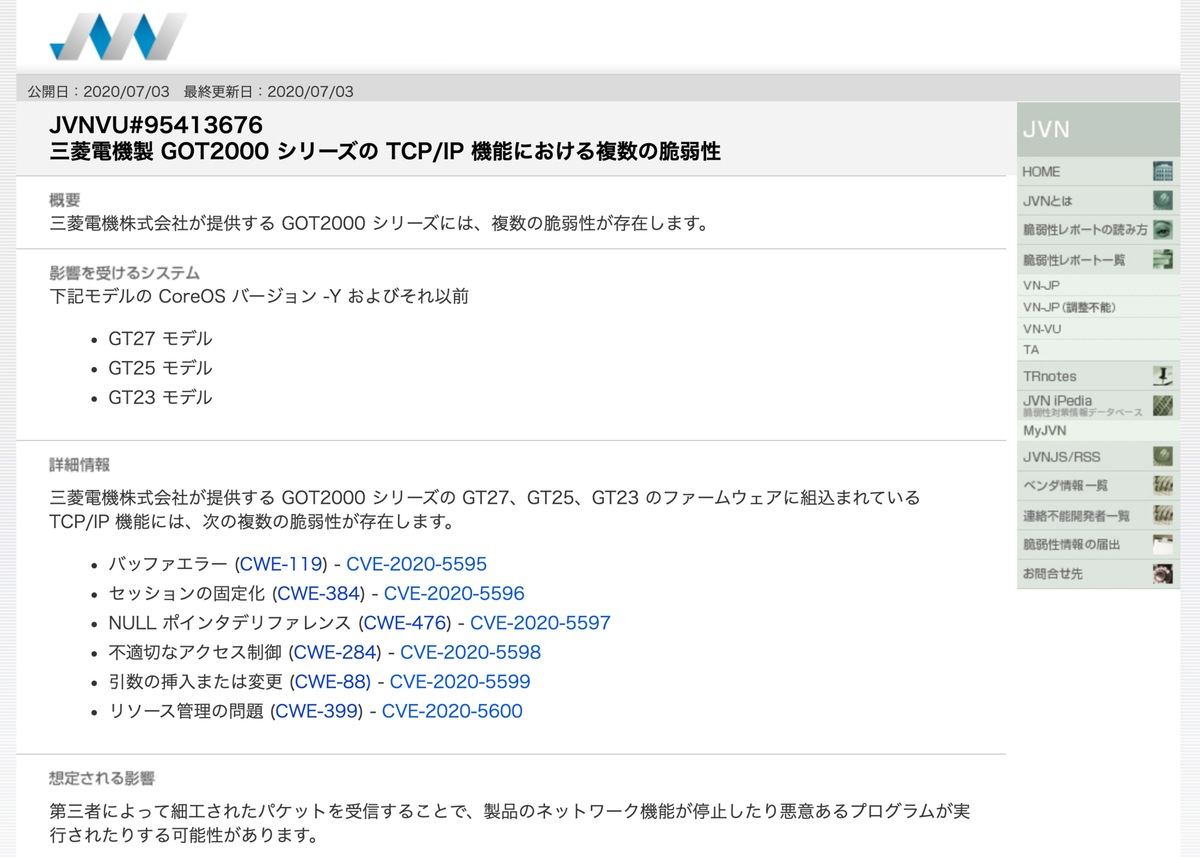Click the title 三菱電機製 GOT2000 シリーズの TCP/IP 機能における複数の脆弱性
This screenshot has height=857, width=1200.
click(385, 152)
